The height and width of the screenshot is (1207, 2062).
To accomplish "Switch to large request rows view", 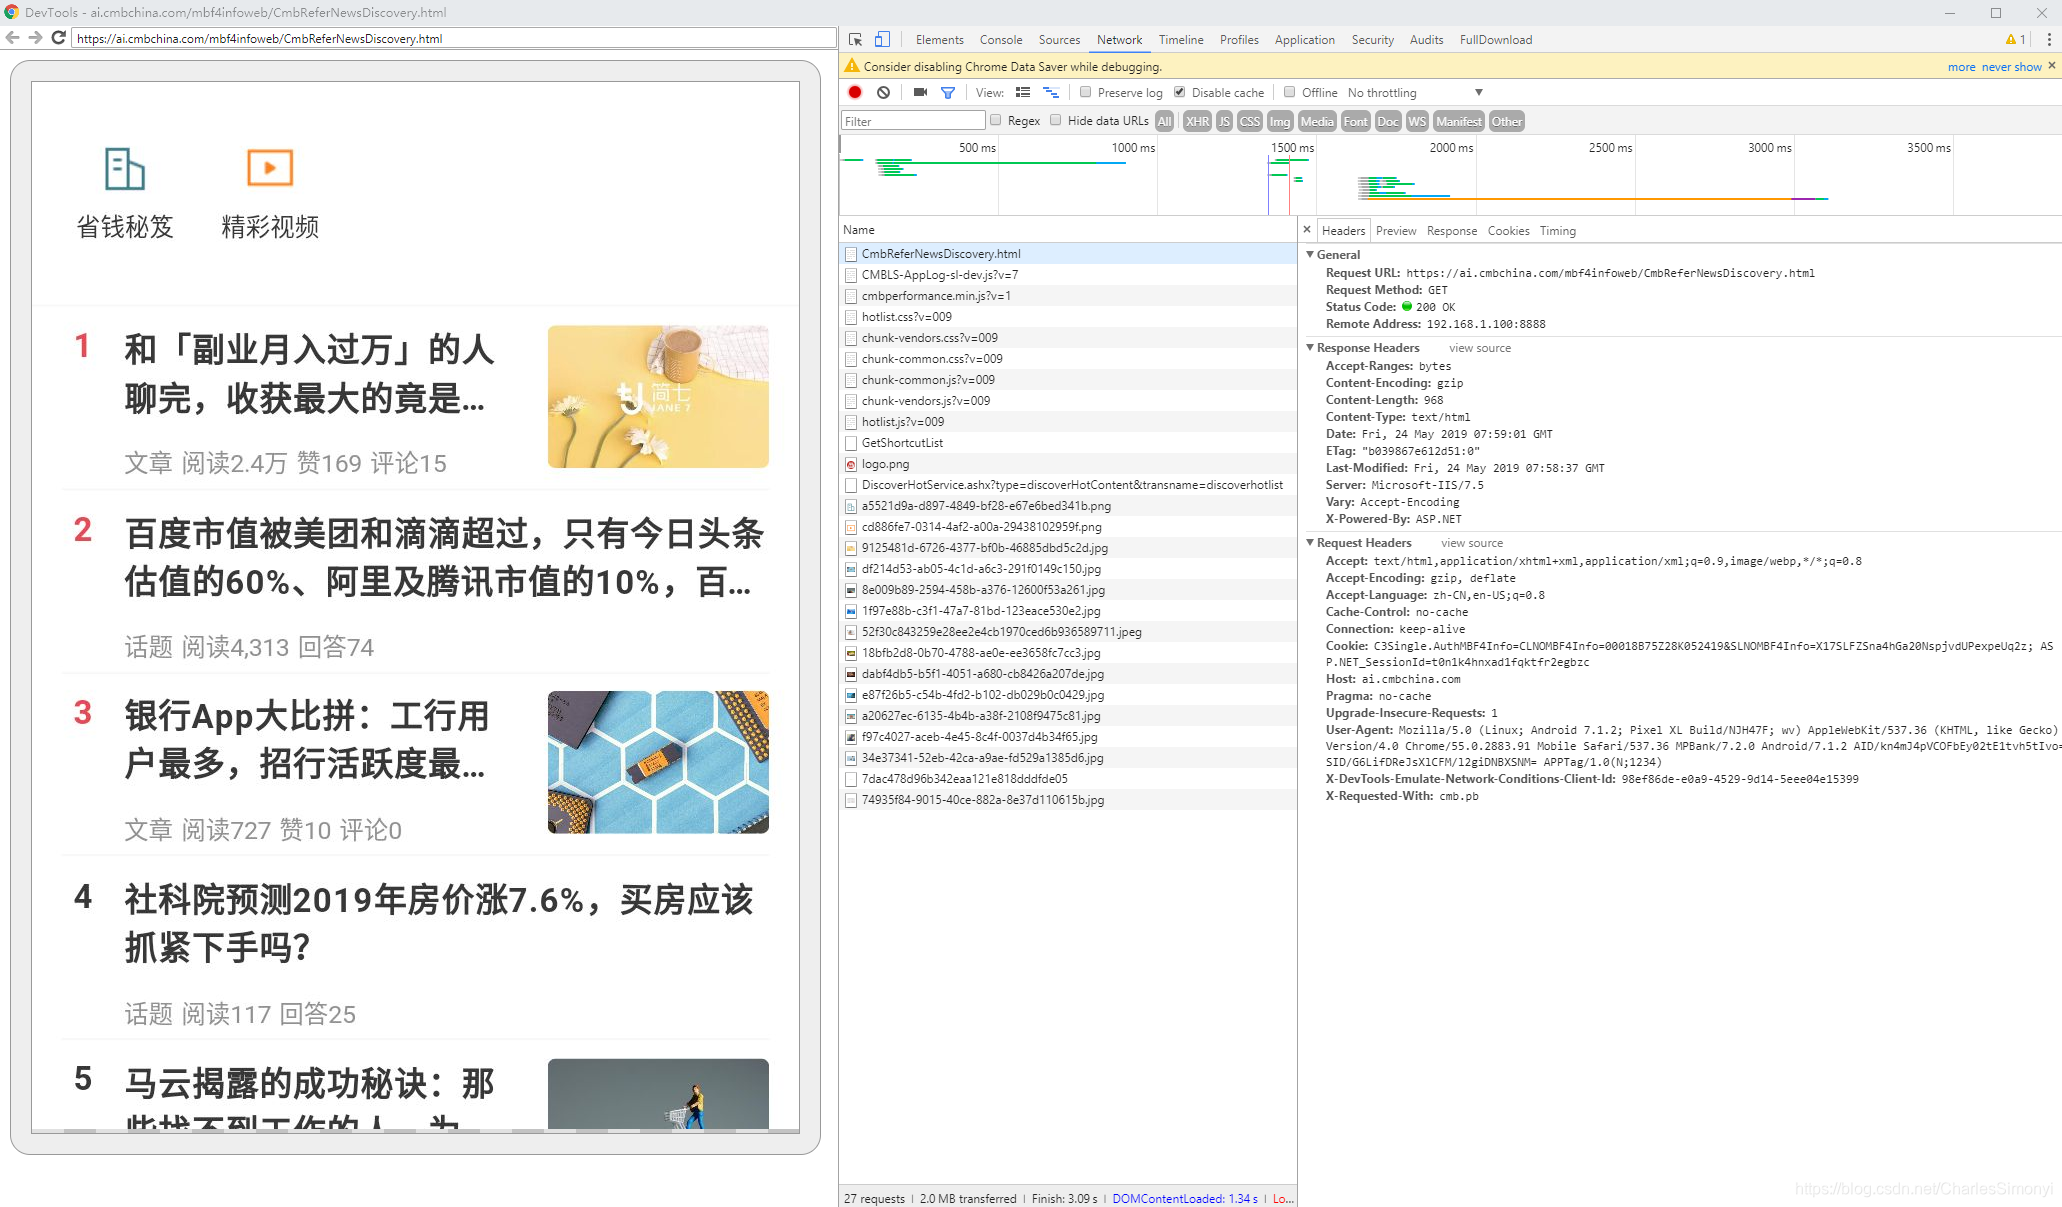I will pos(1022,92).
